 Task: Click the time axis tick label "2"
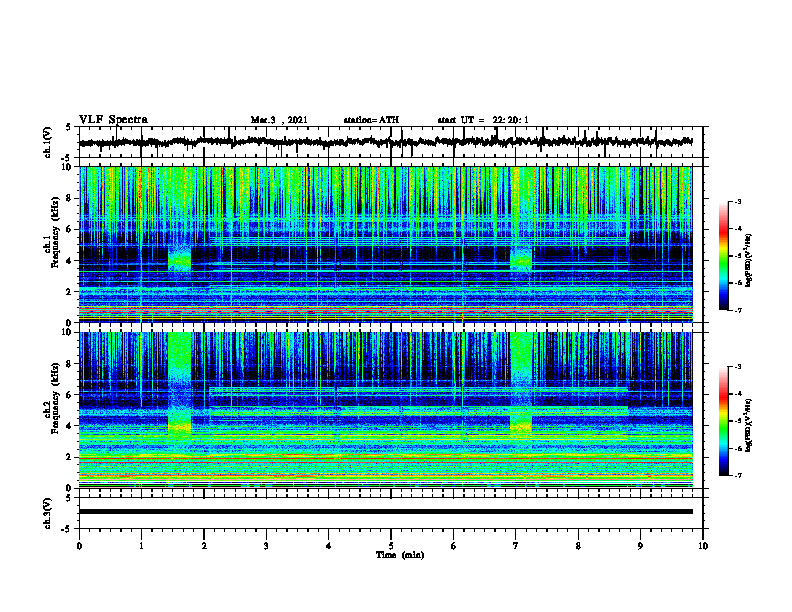click(204, 546)
